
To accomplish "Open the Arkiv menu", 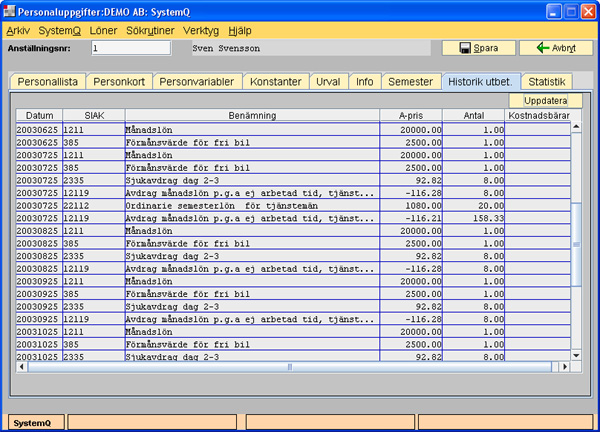I will click(x=18, y=31).
